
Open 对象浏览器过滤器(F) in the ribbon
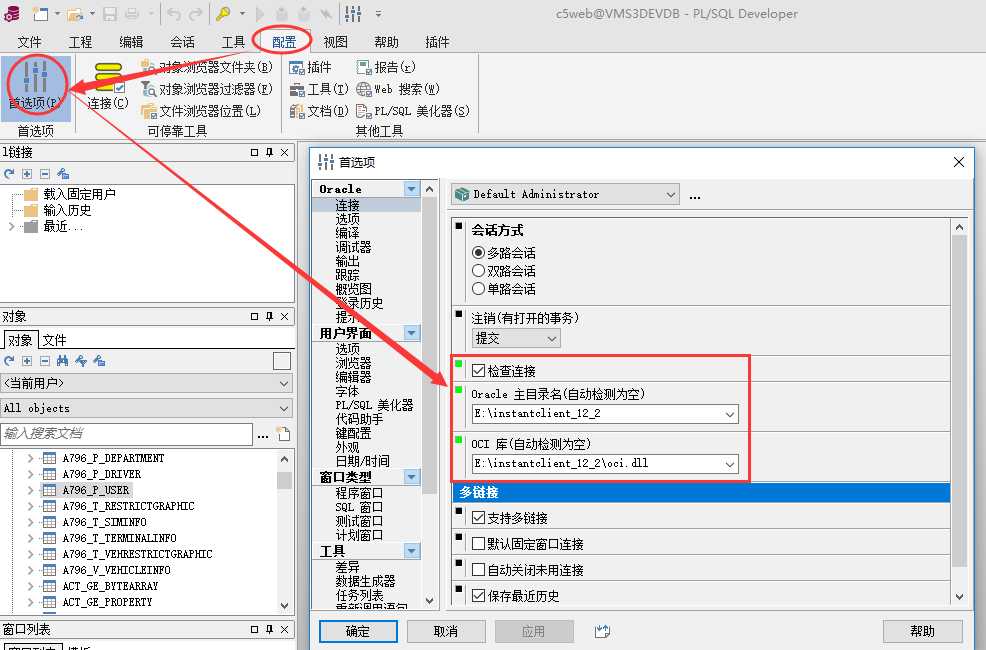click(207, 89)
